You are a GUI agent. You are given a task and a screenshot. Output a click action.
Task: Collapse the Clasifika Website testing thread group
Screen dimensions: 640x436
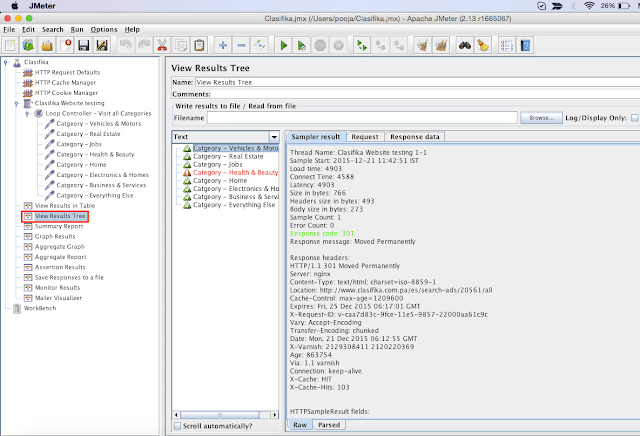[x=18, y=103]
